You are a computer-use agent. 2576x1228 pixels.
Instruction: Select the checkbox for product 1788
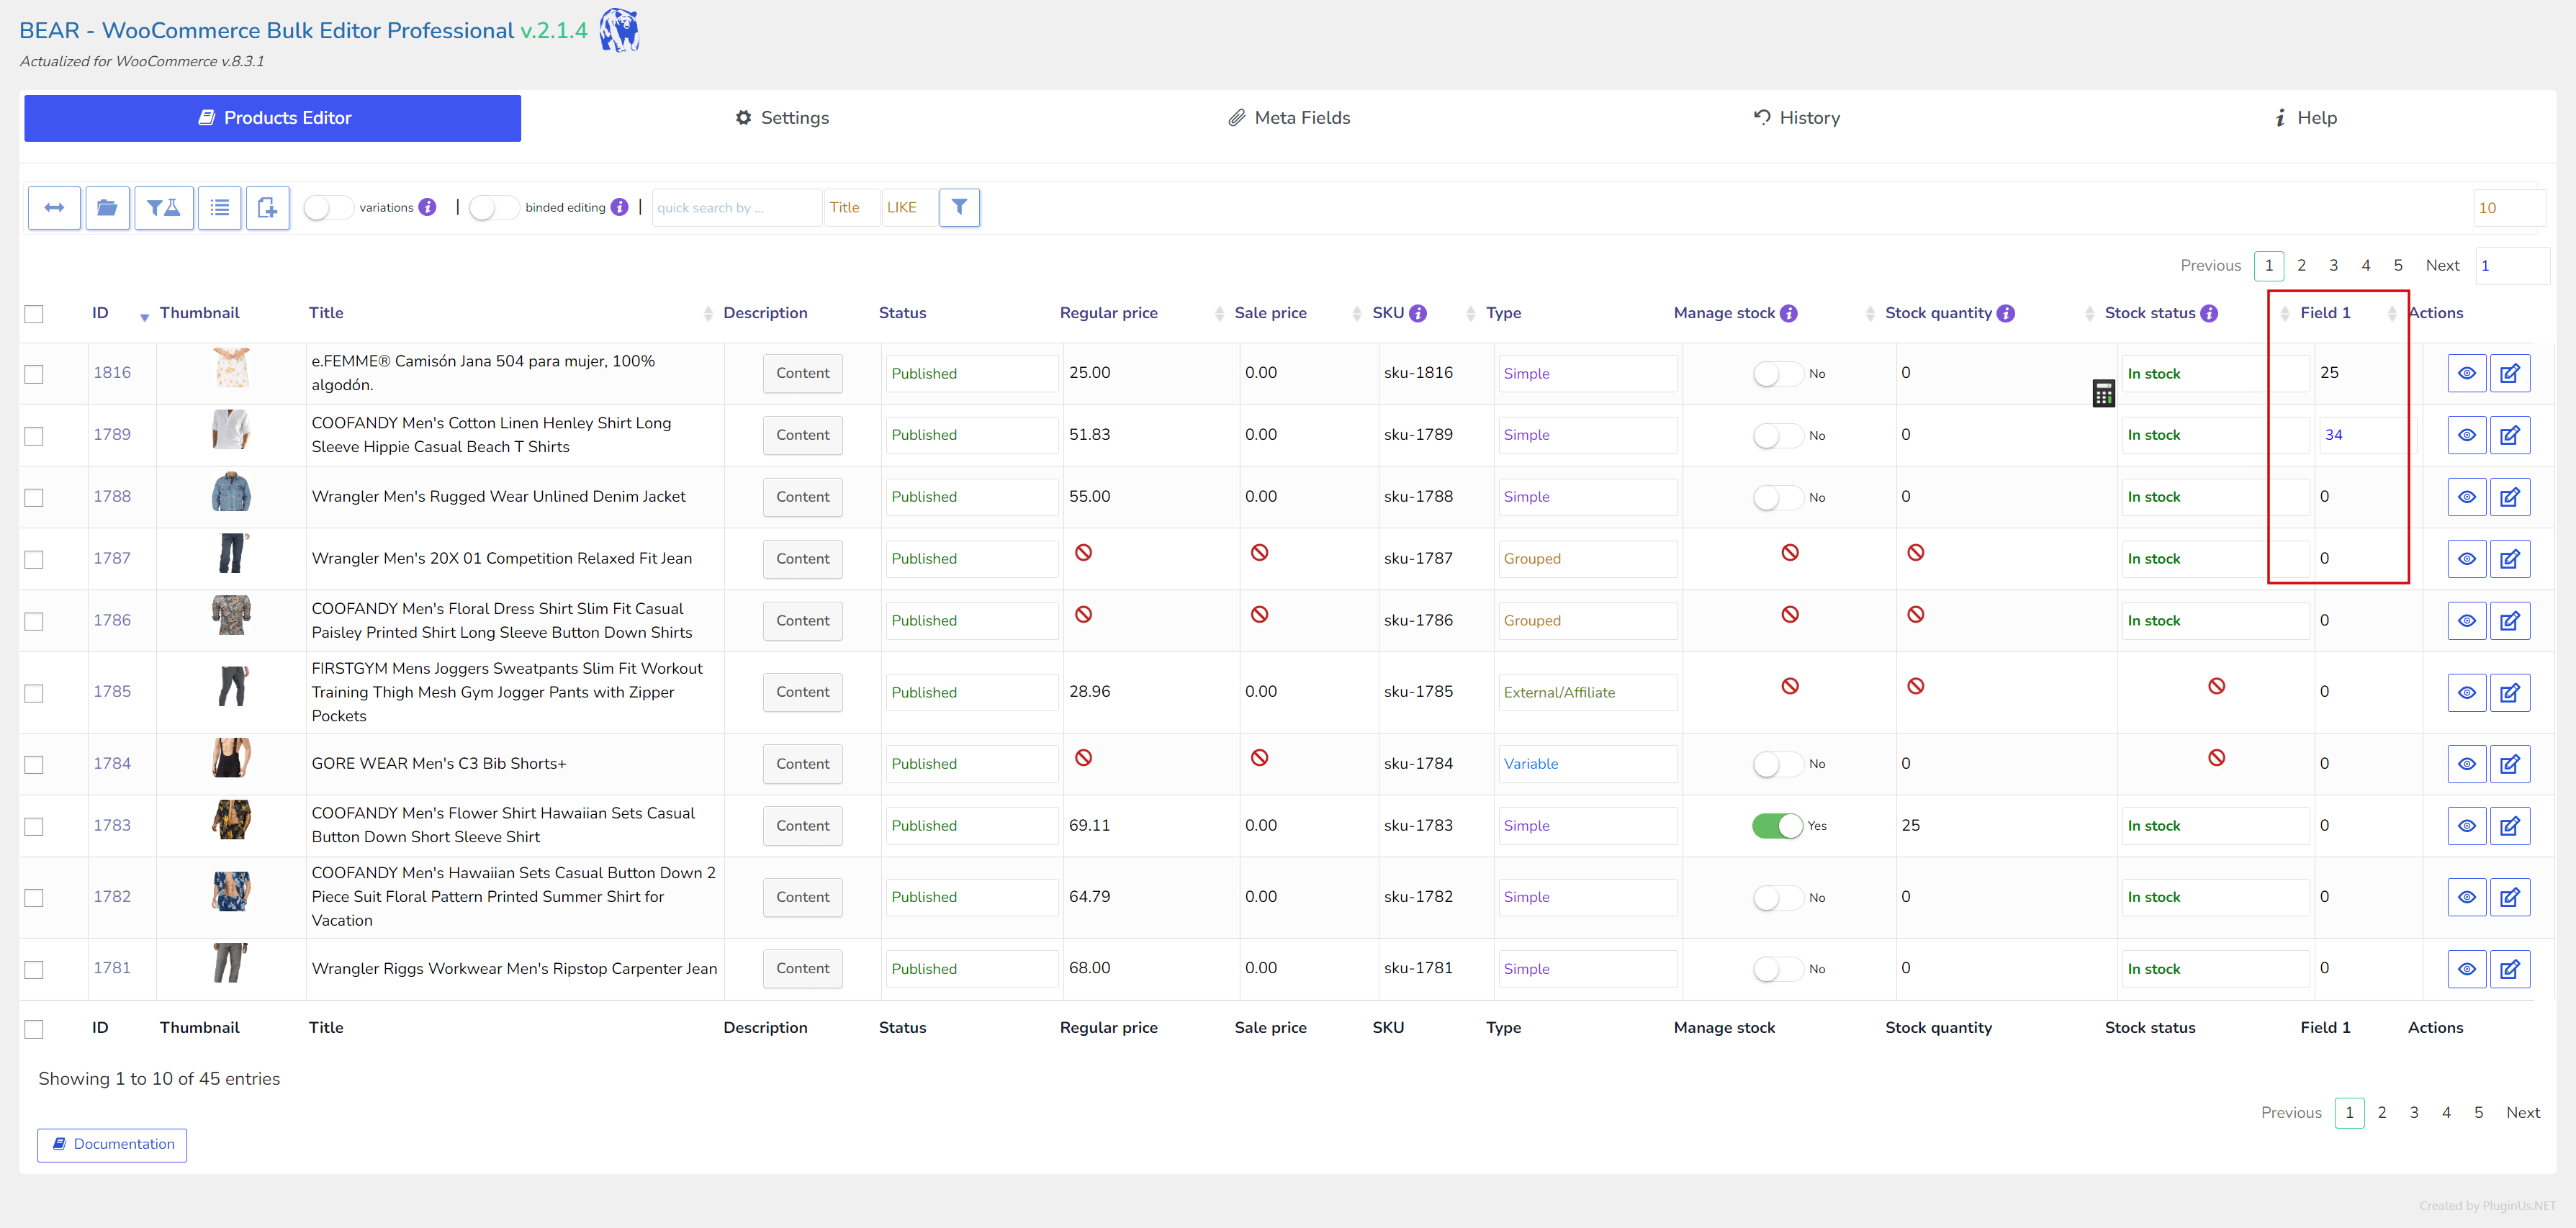tap(34, 498)
